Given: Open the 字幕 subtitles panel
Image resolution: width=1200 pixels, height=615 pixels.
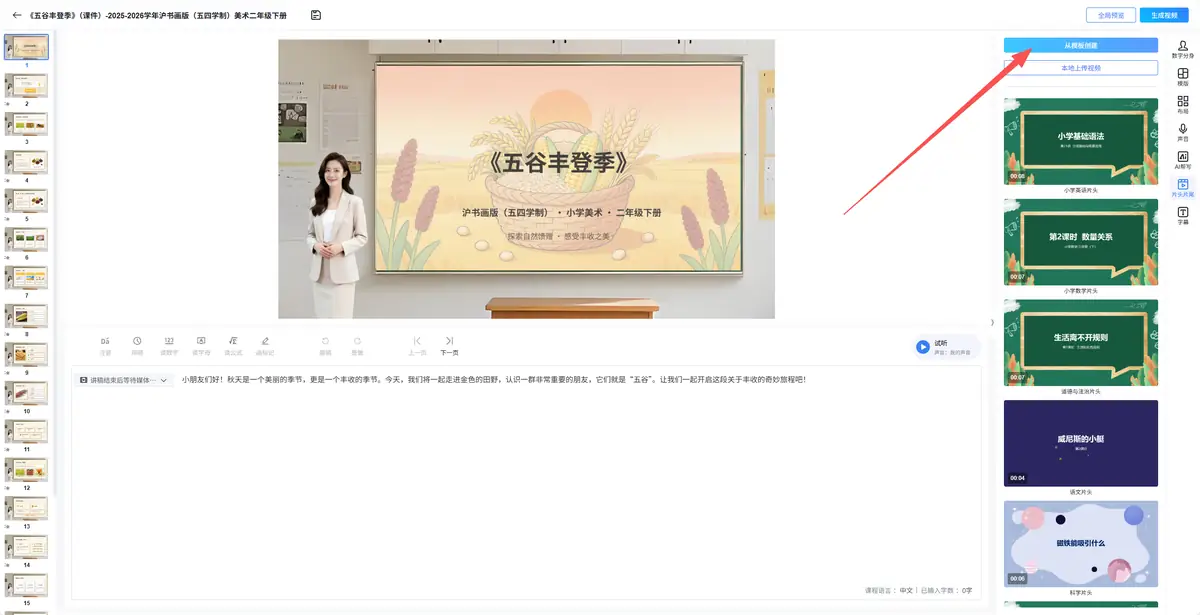Looking at the screenshot, I should [x=1183, y=216].
